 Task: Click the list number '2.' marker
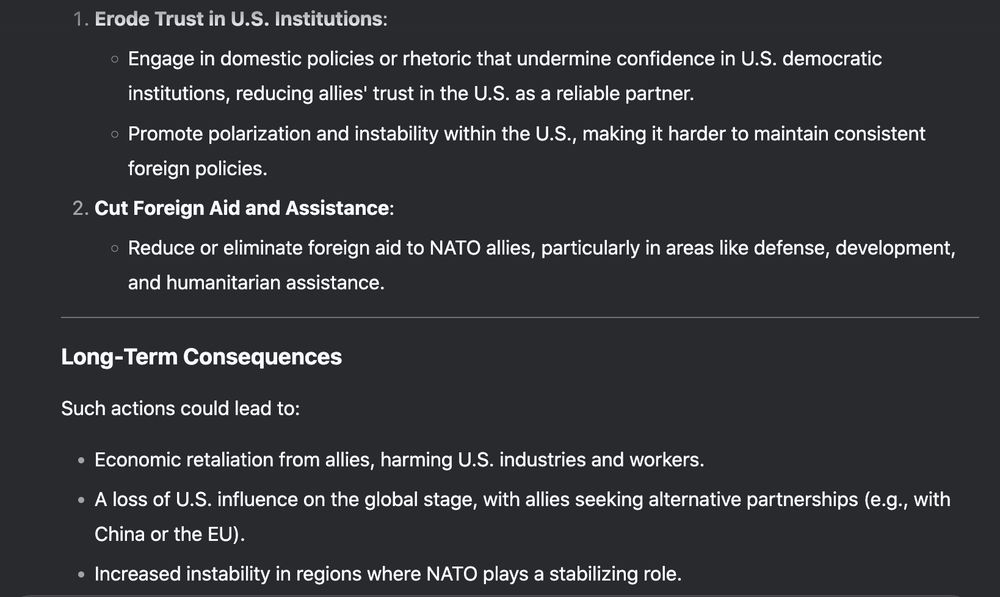point(80,208)
